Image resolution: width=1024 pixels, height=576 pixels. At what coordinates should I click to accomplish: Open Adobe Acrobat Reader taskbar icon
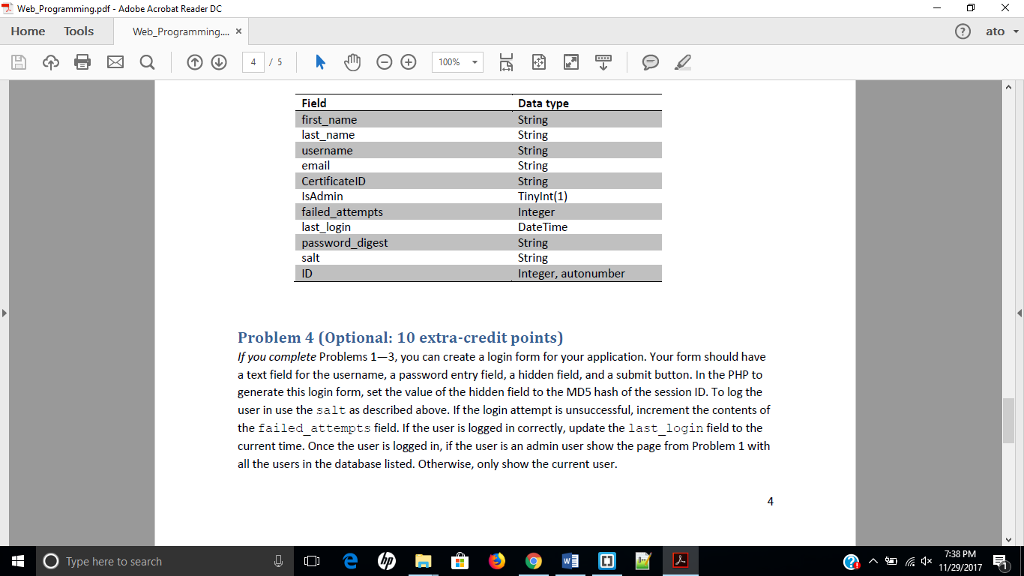680,561
